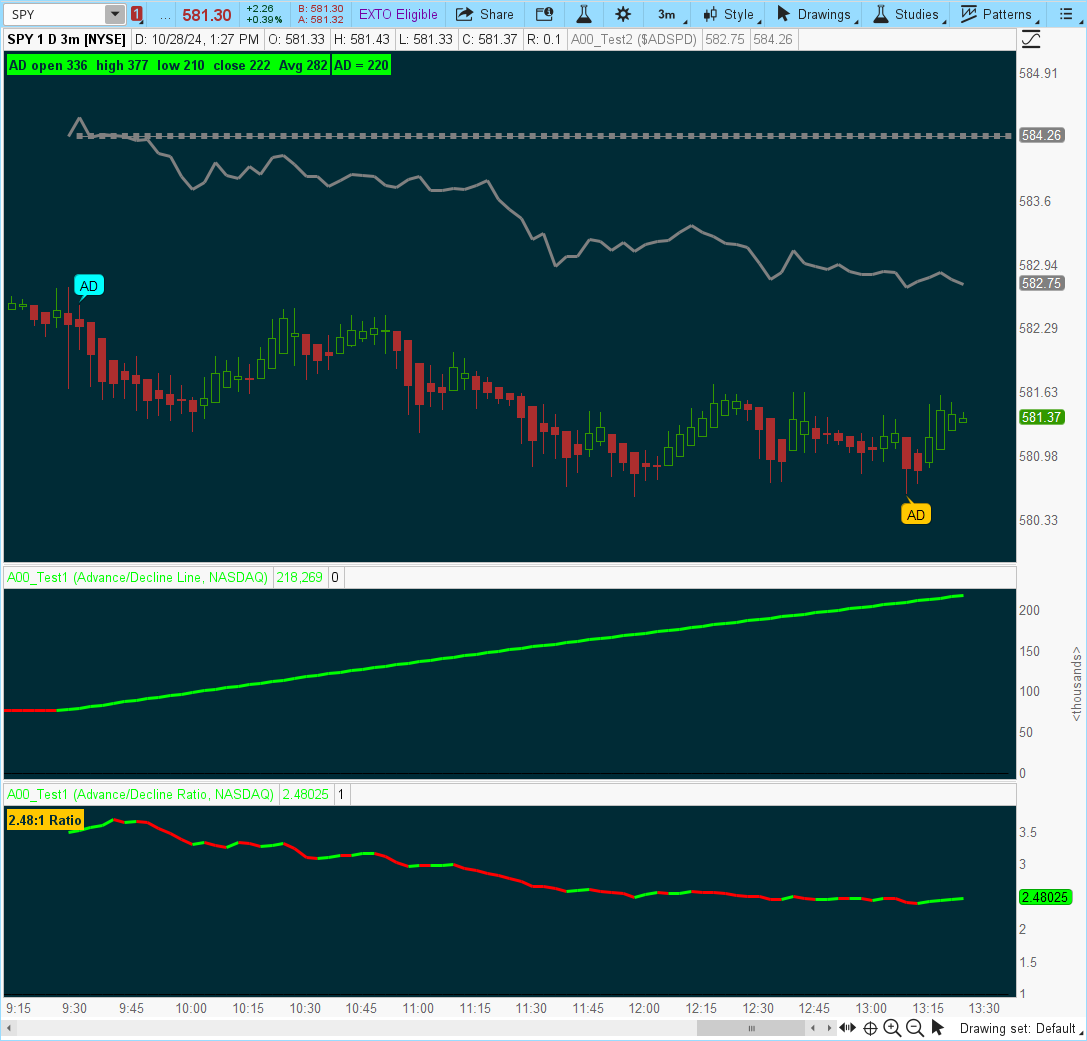Click the horizontal scrollbar thumb
The image size is (1087, 1041).
751,1028
